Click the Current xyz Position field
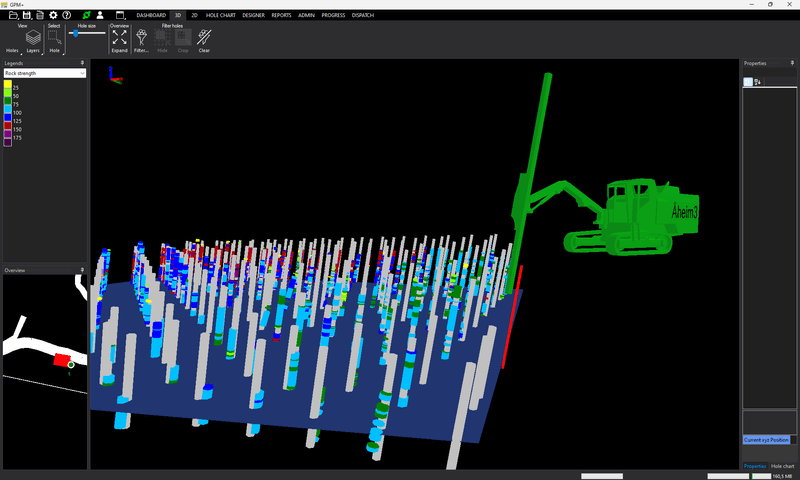The image size is (800, 480). pos(766,440)
